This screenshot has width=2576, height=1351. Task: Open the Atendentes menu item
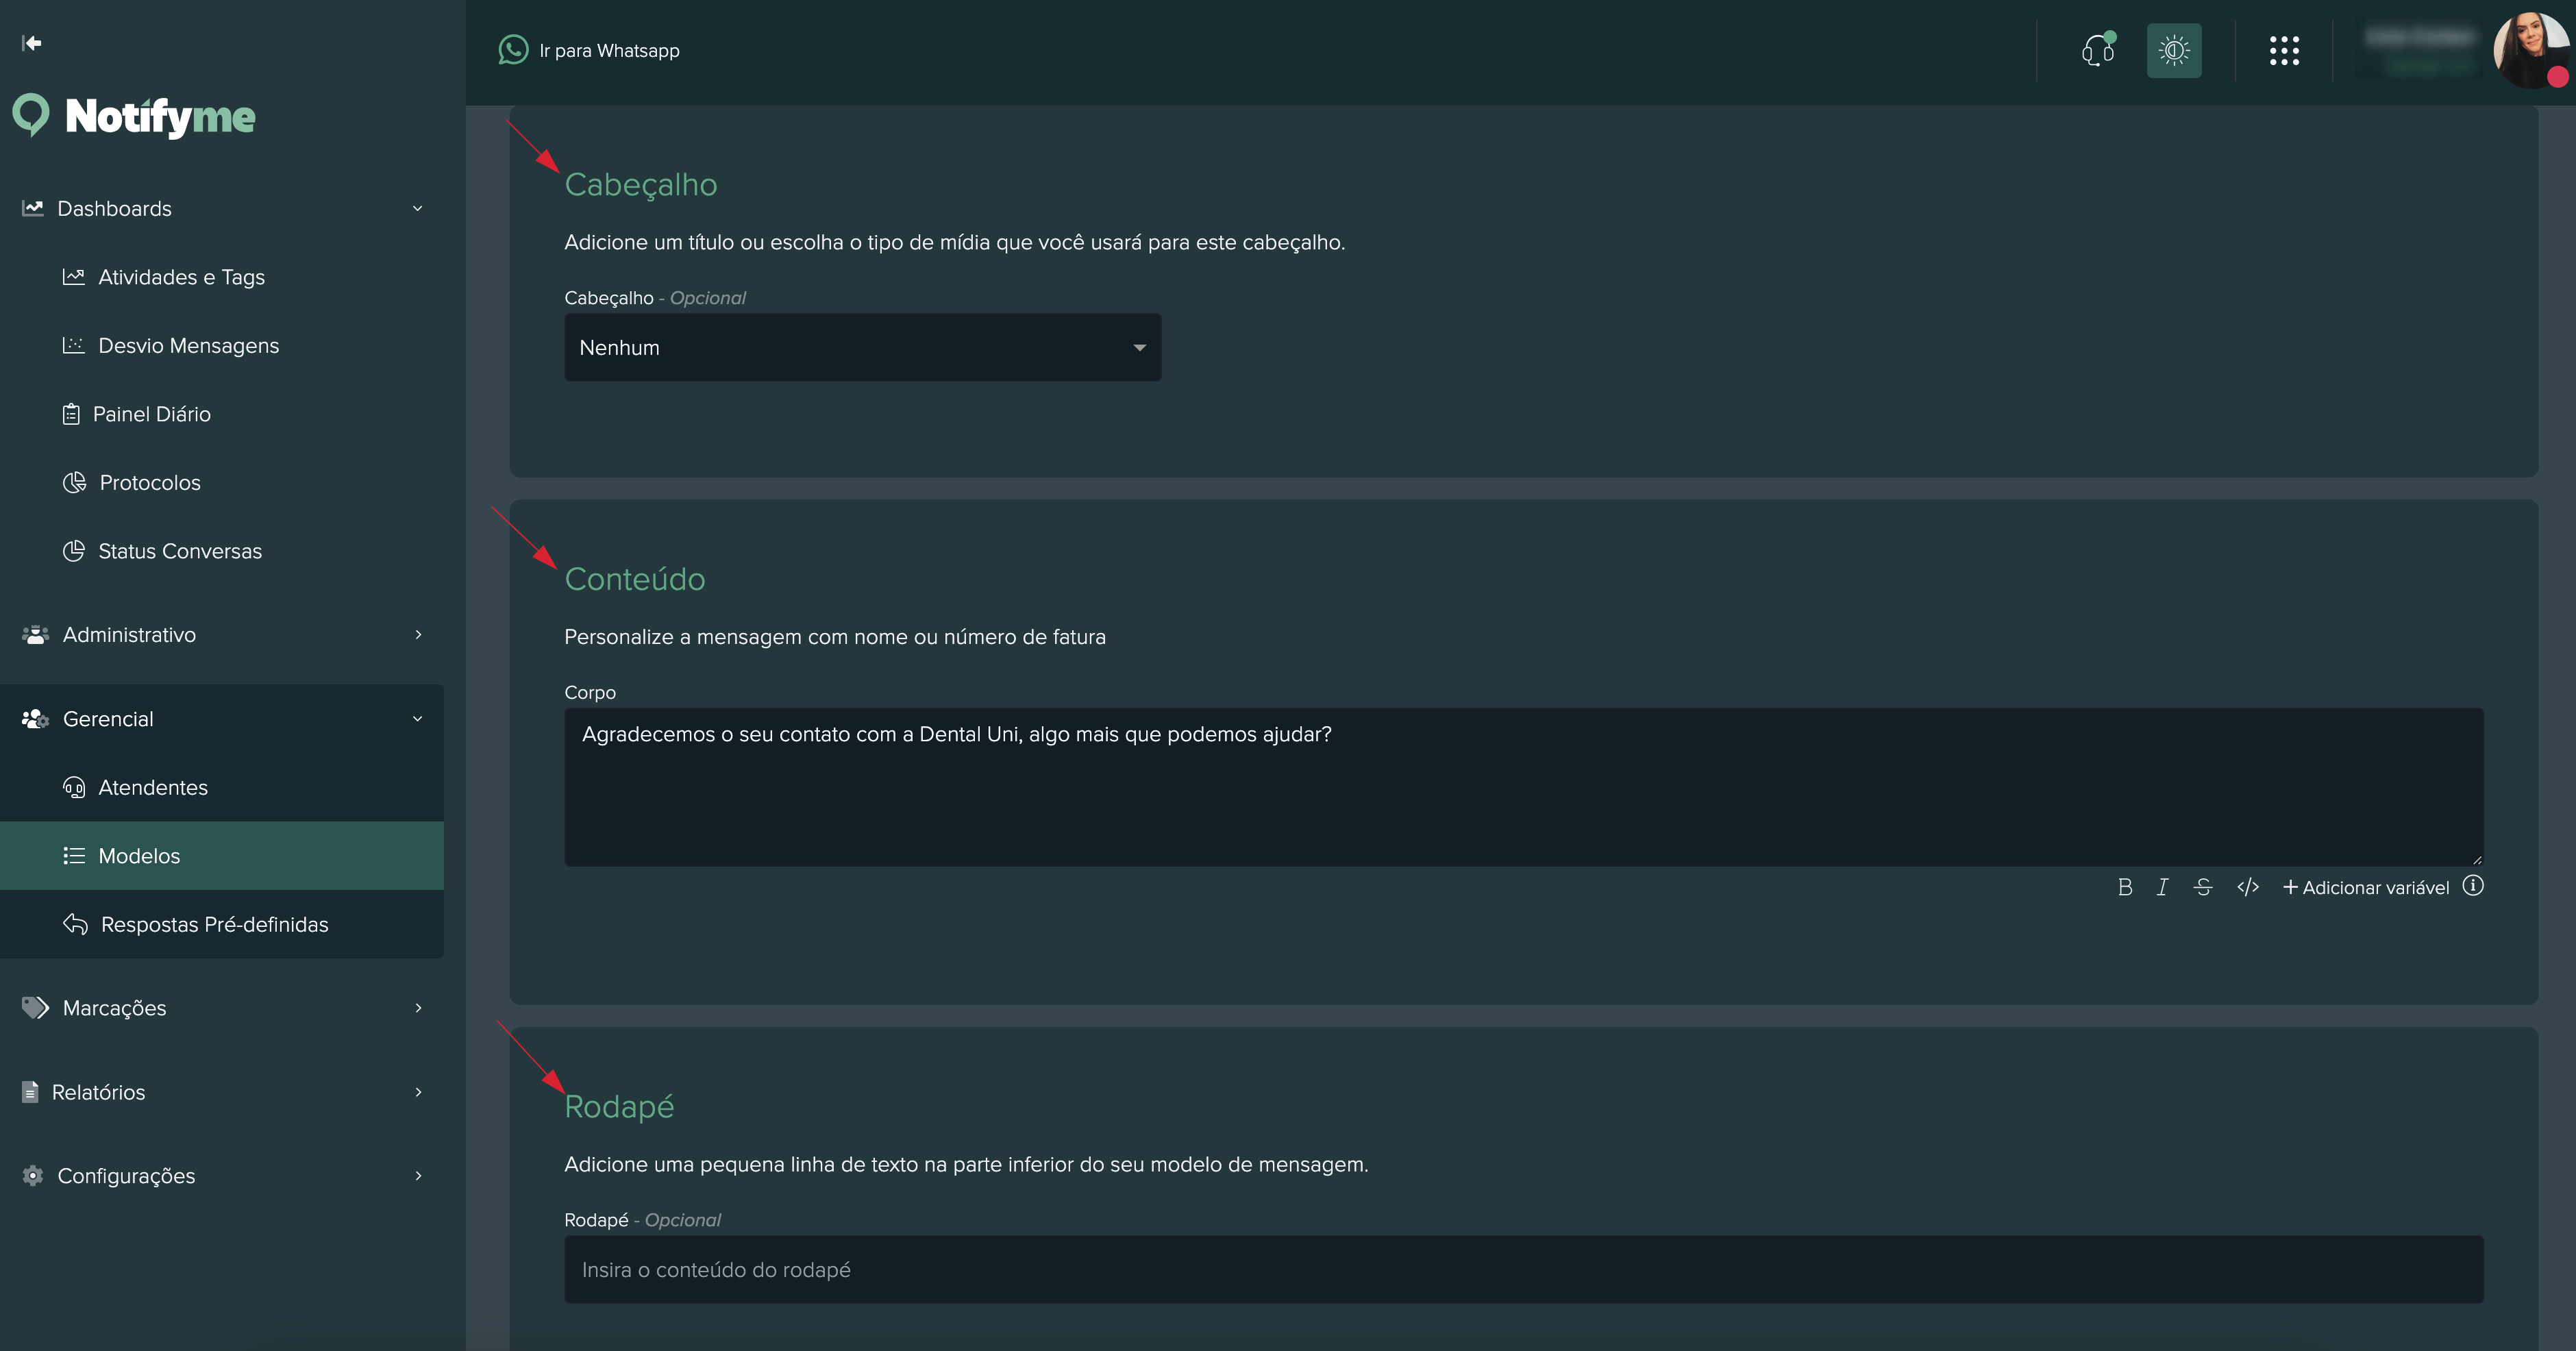pyautogui.click(x=153, y=788)
